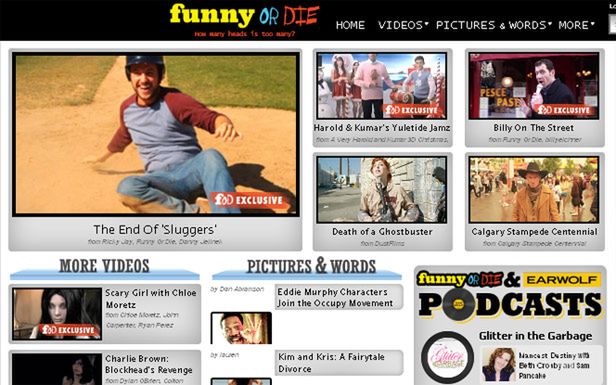
Task: Click credits under The End Of 'Sluggers'
Action: click(155, 242)
